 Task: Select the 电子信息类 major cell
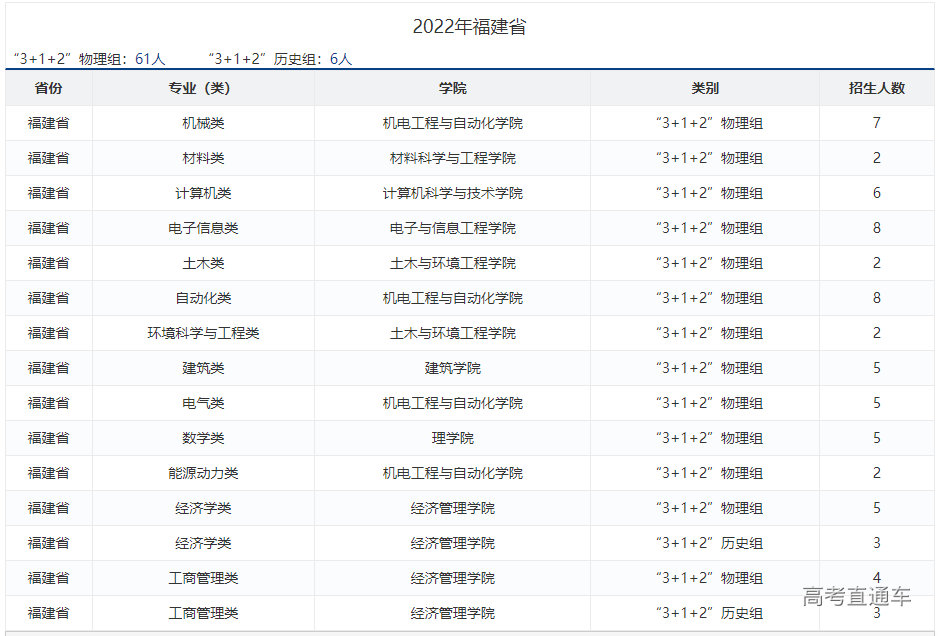point(203,228)
